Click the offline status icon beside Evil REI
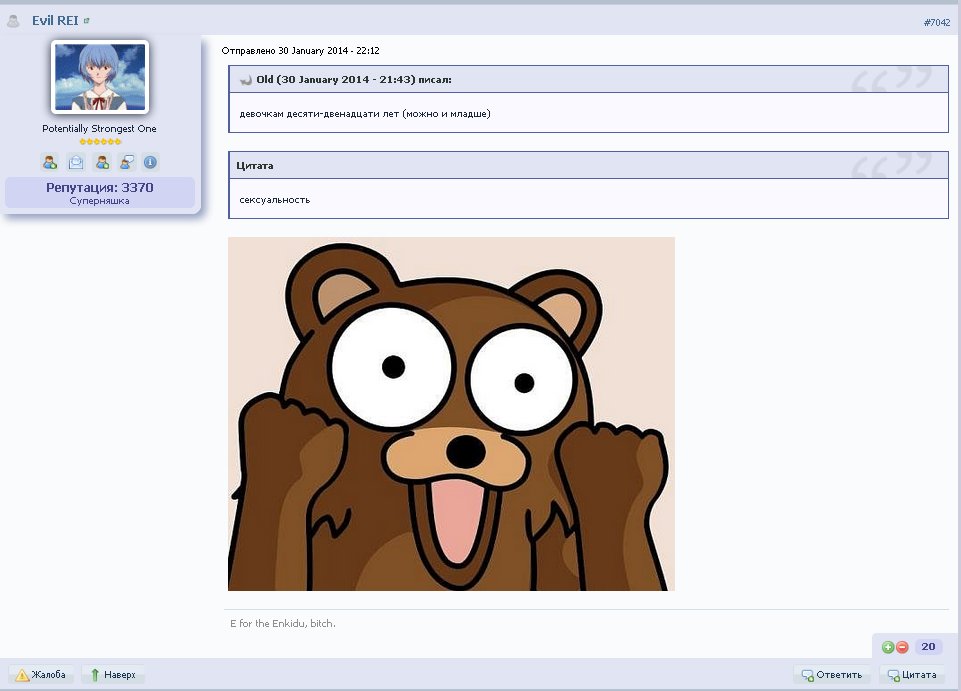Screen dimensions: 961x691 [x=13, y=21]
